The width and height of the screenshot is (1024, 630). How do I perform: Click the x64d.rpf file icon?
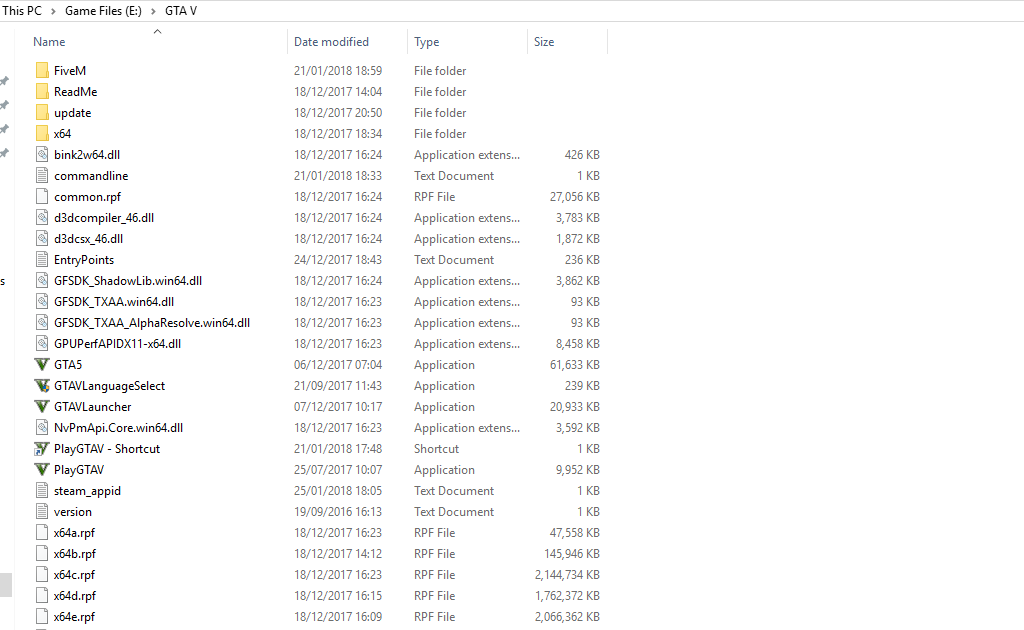pyautogui.click(x=42, y=595)
